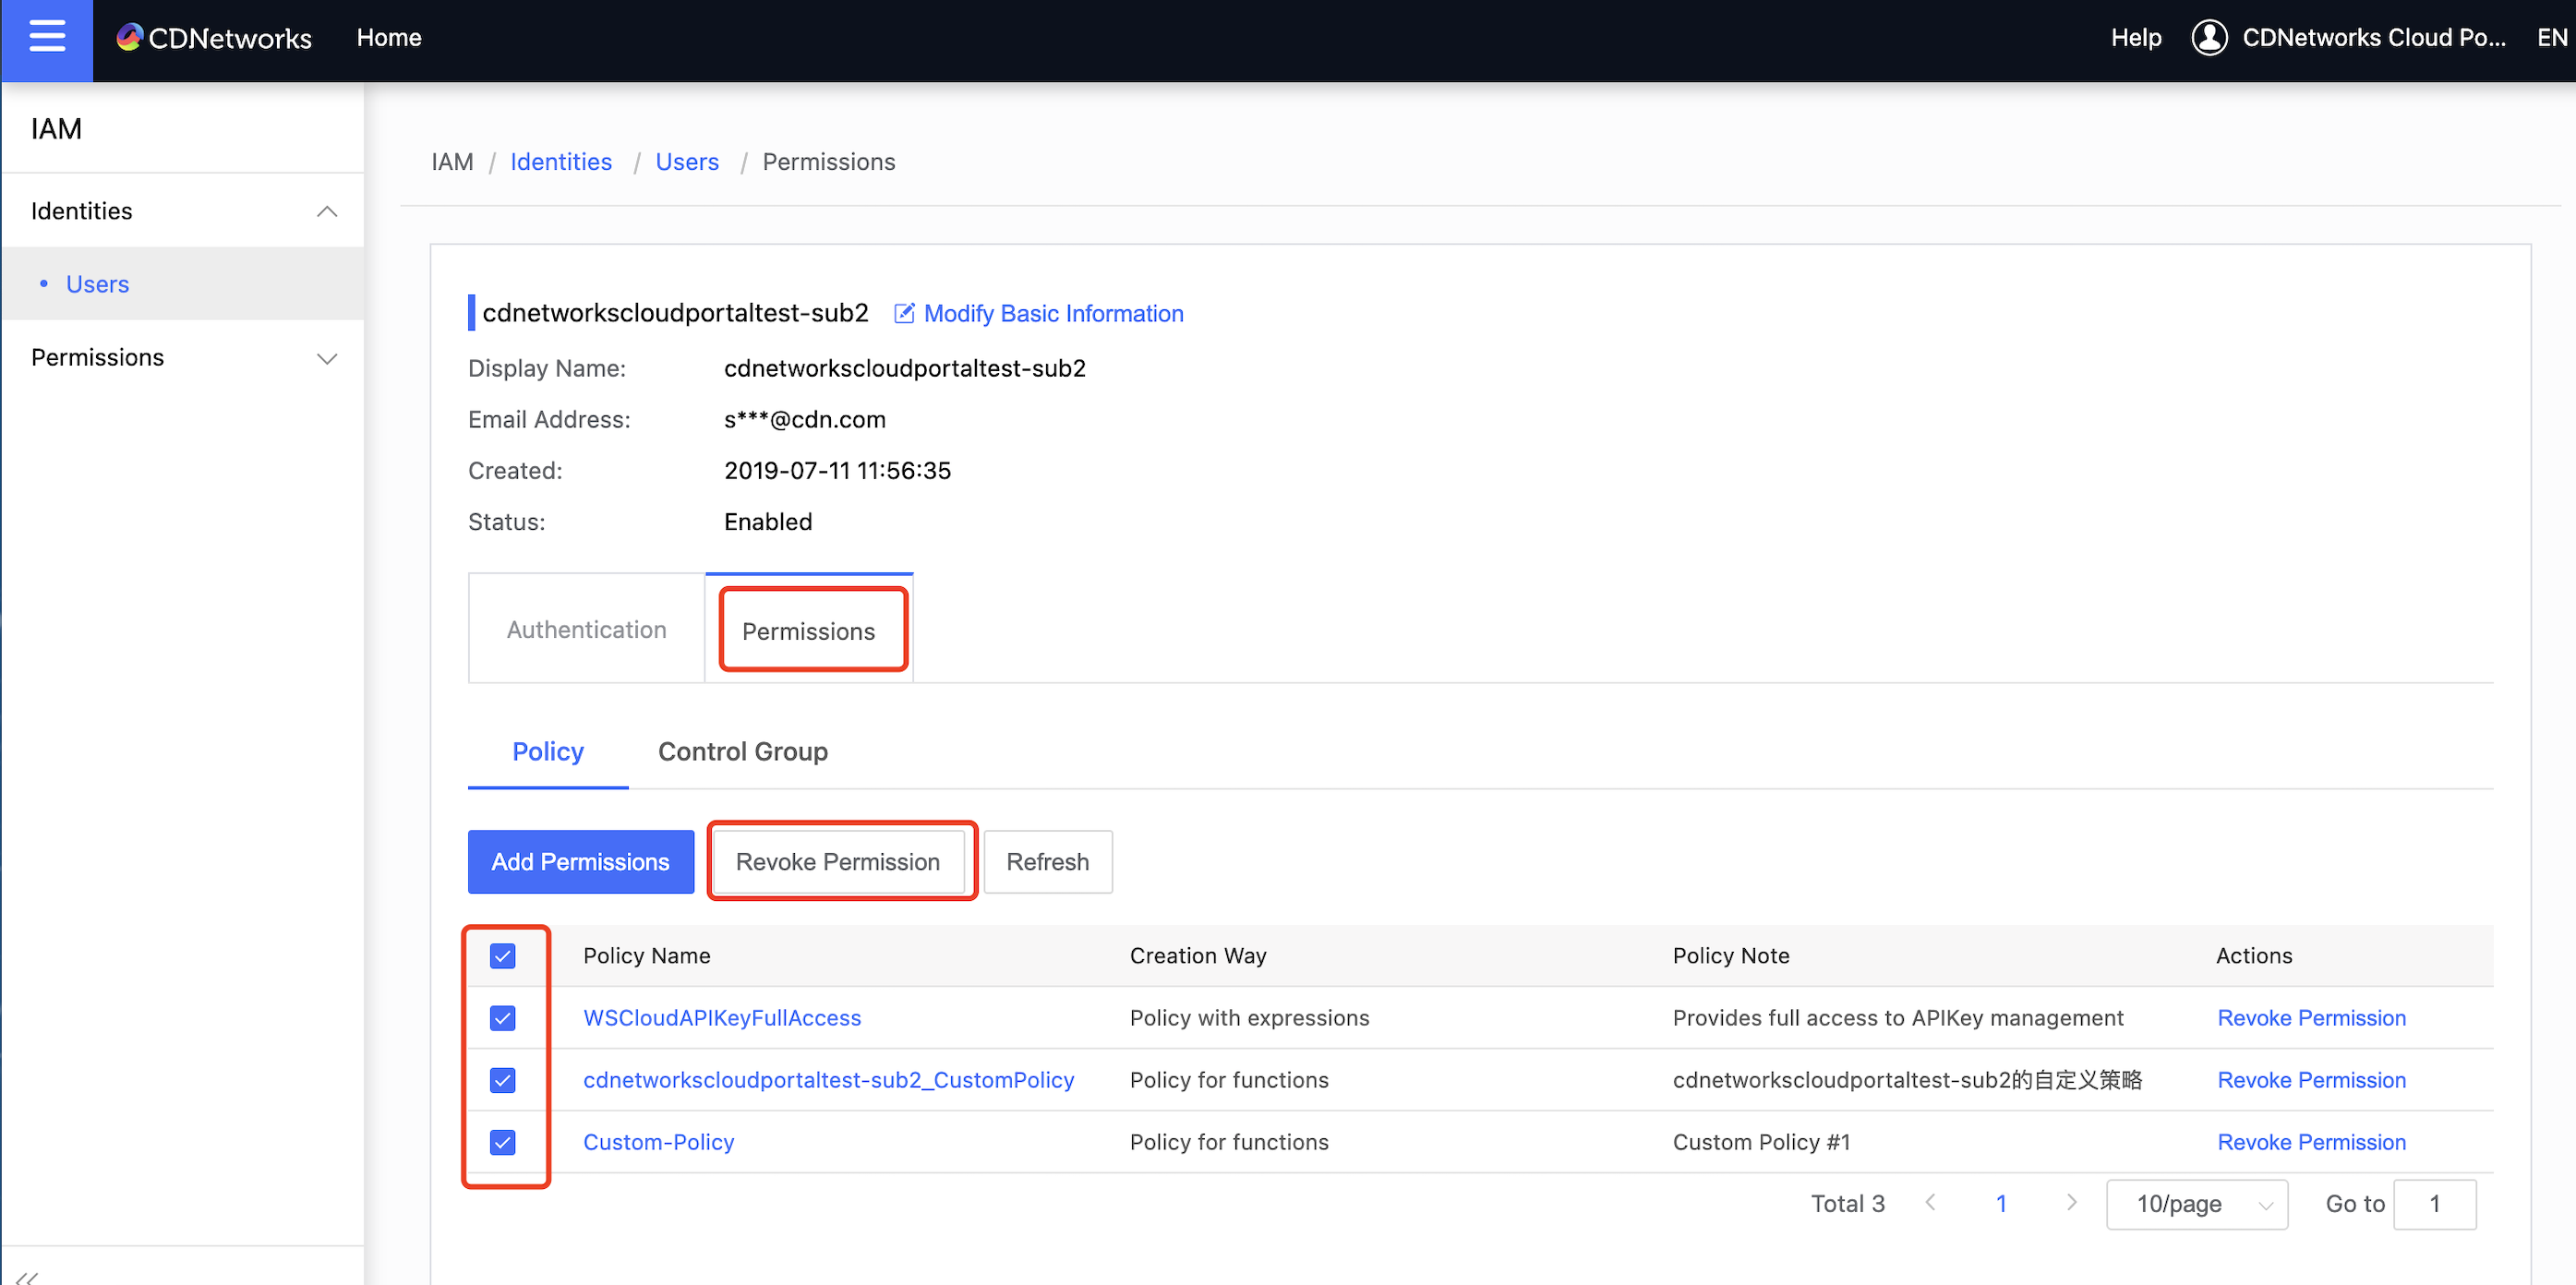Click page number 1 in pagination

(2001, 1203)
